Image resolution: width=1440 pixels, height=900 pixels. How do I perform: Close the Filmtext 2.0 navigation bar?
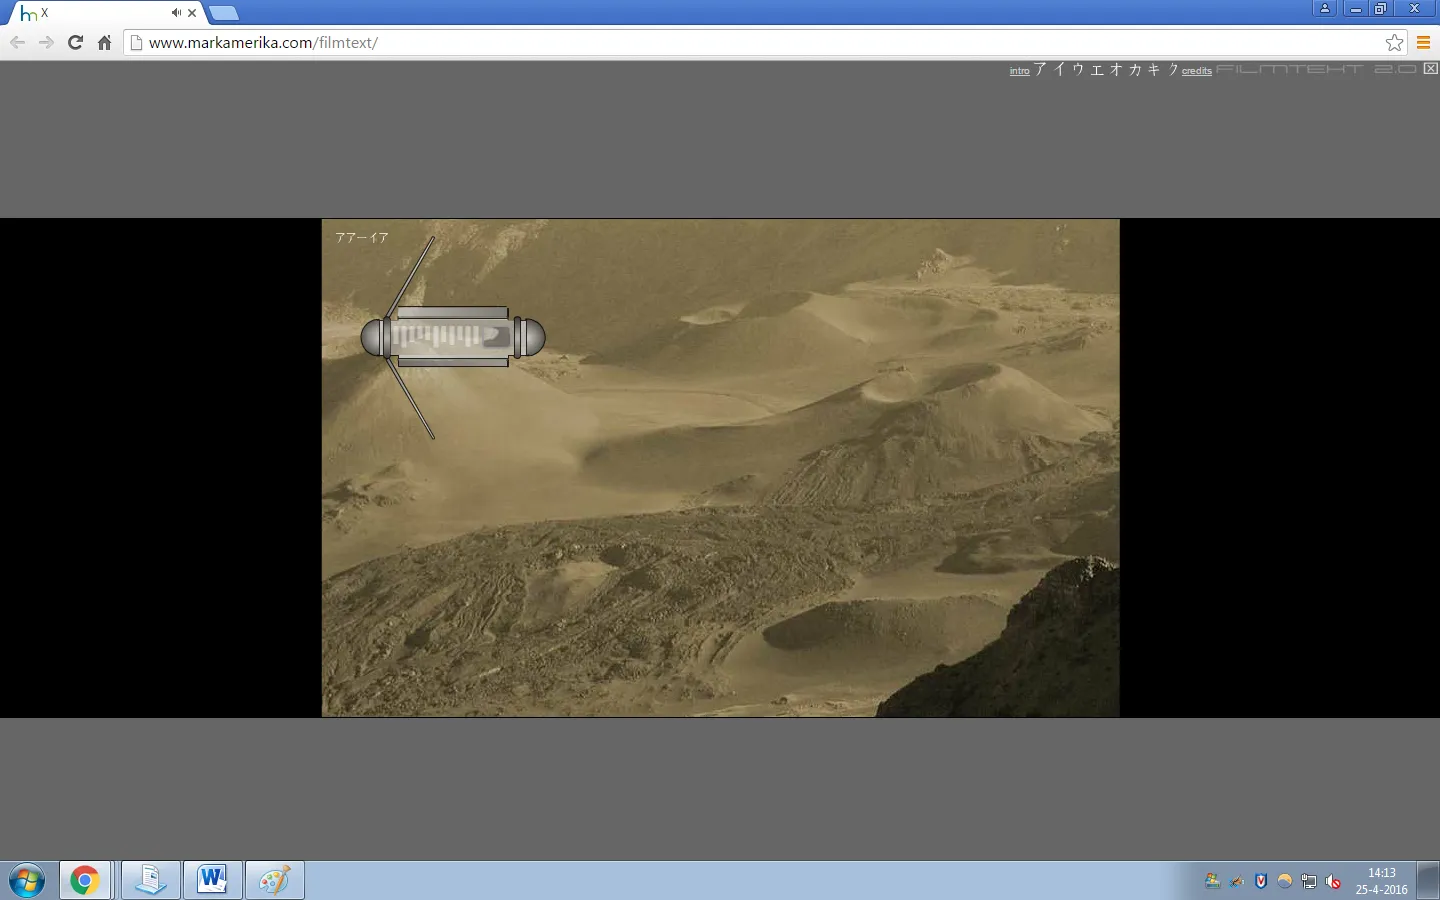coord(1430,69)
